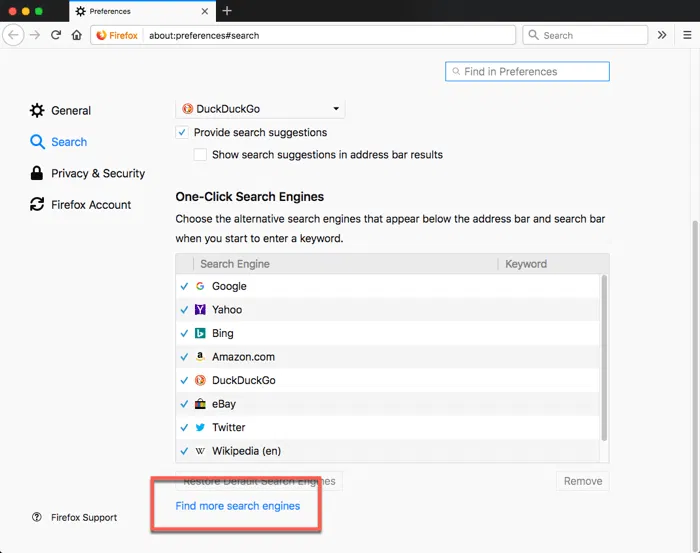Reload the current page
This screenshot has width=700, height=553.
click(x=56, y=35)
